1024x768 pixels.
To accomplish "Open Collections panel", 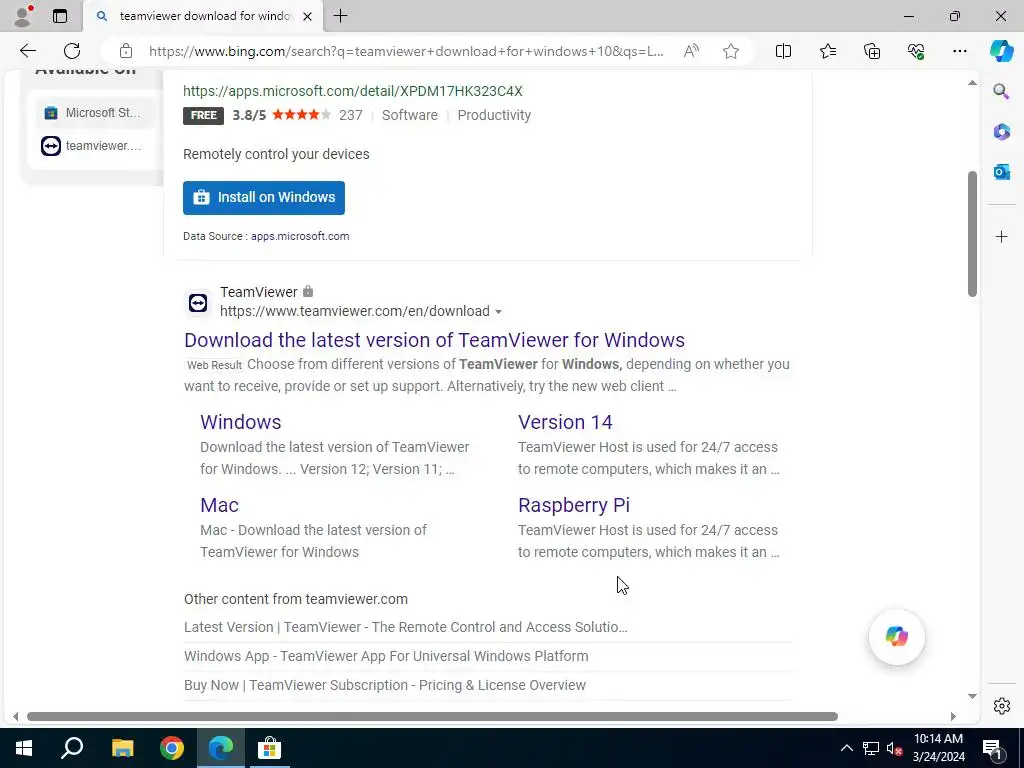I will 872,51.
